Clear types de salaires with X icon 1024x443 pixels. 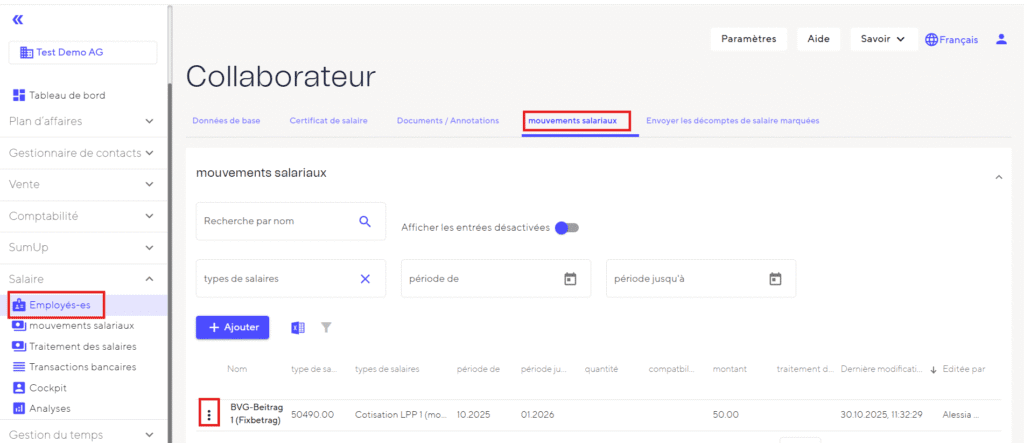[x=365, y=279]
